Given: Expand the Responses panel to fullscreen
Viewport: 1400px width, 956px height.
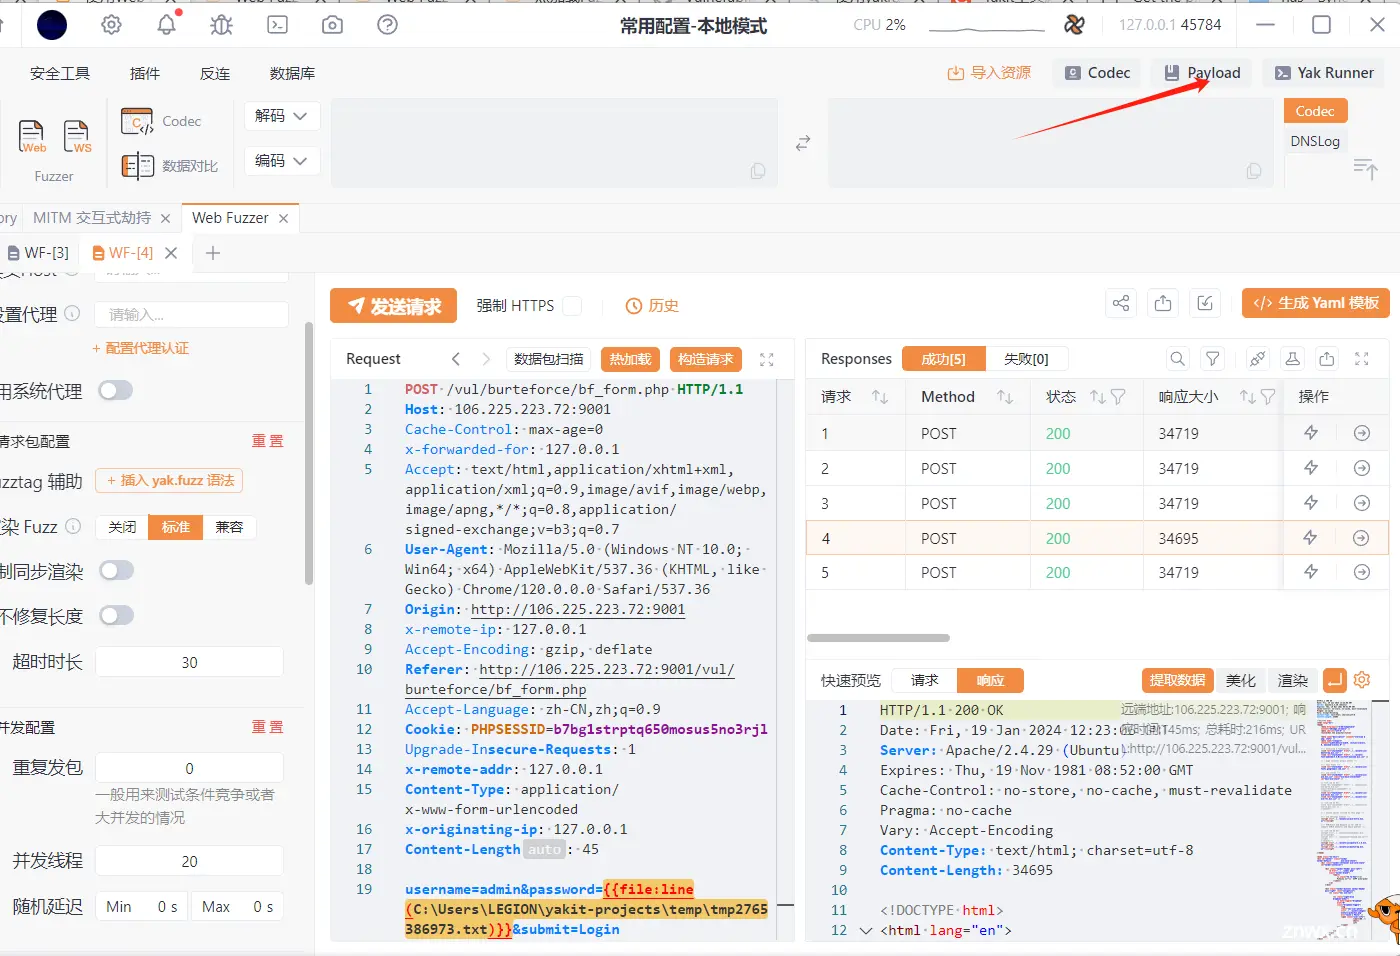Looking at the screenshot, I should point(1361,359).
